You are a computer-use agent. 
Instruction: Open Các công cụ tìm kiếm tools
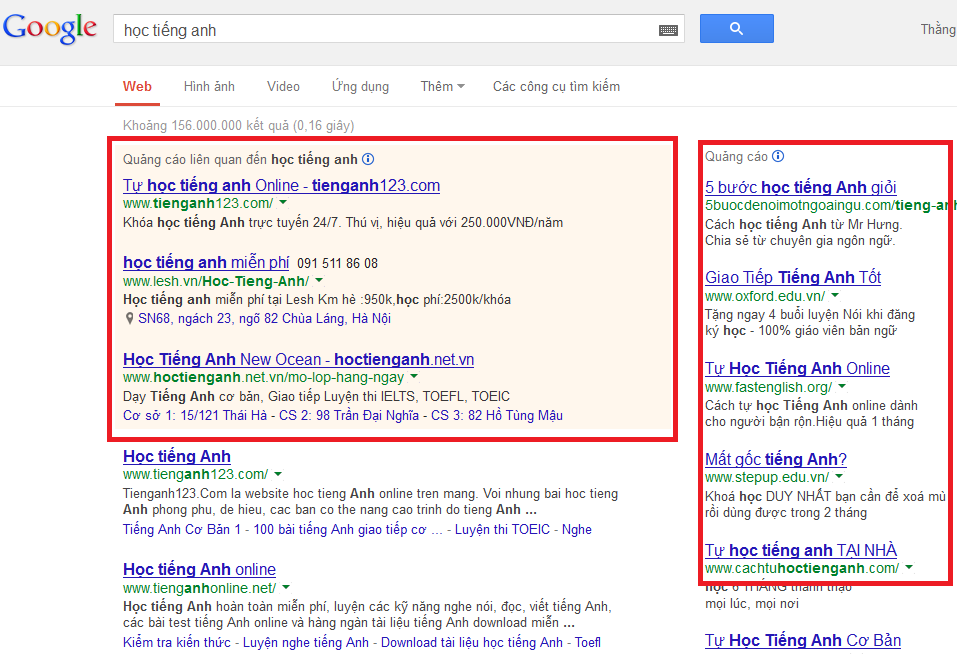coord(557,87)
